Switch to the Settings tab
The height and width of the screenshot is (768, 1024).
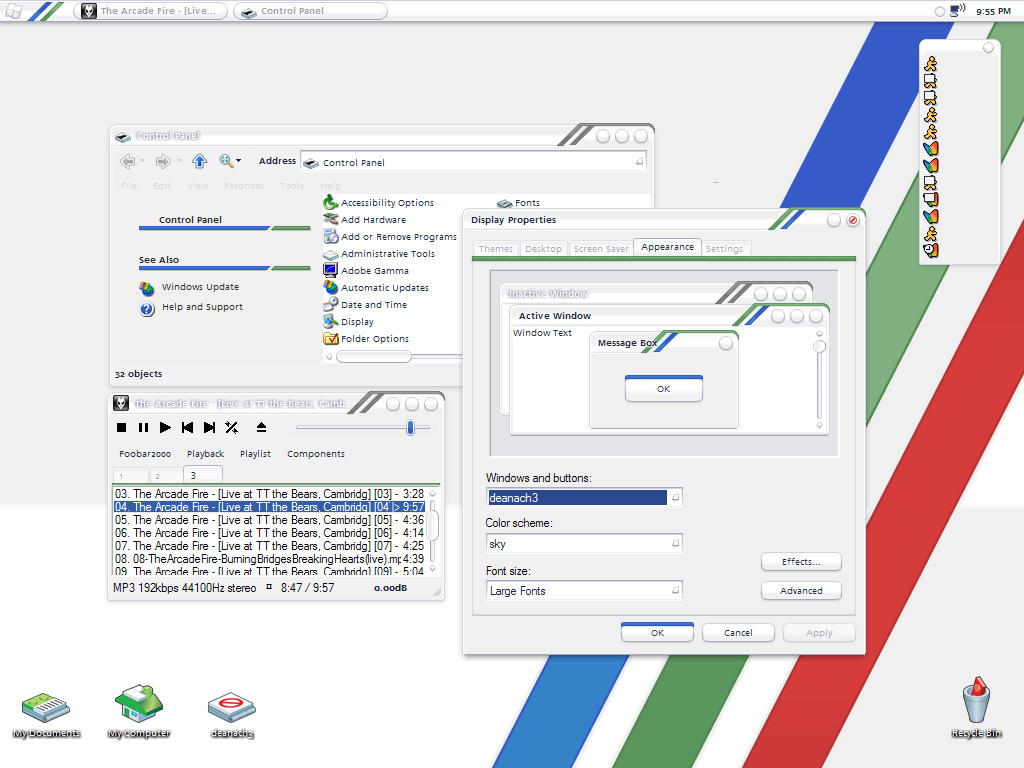(724, 249)
